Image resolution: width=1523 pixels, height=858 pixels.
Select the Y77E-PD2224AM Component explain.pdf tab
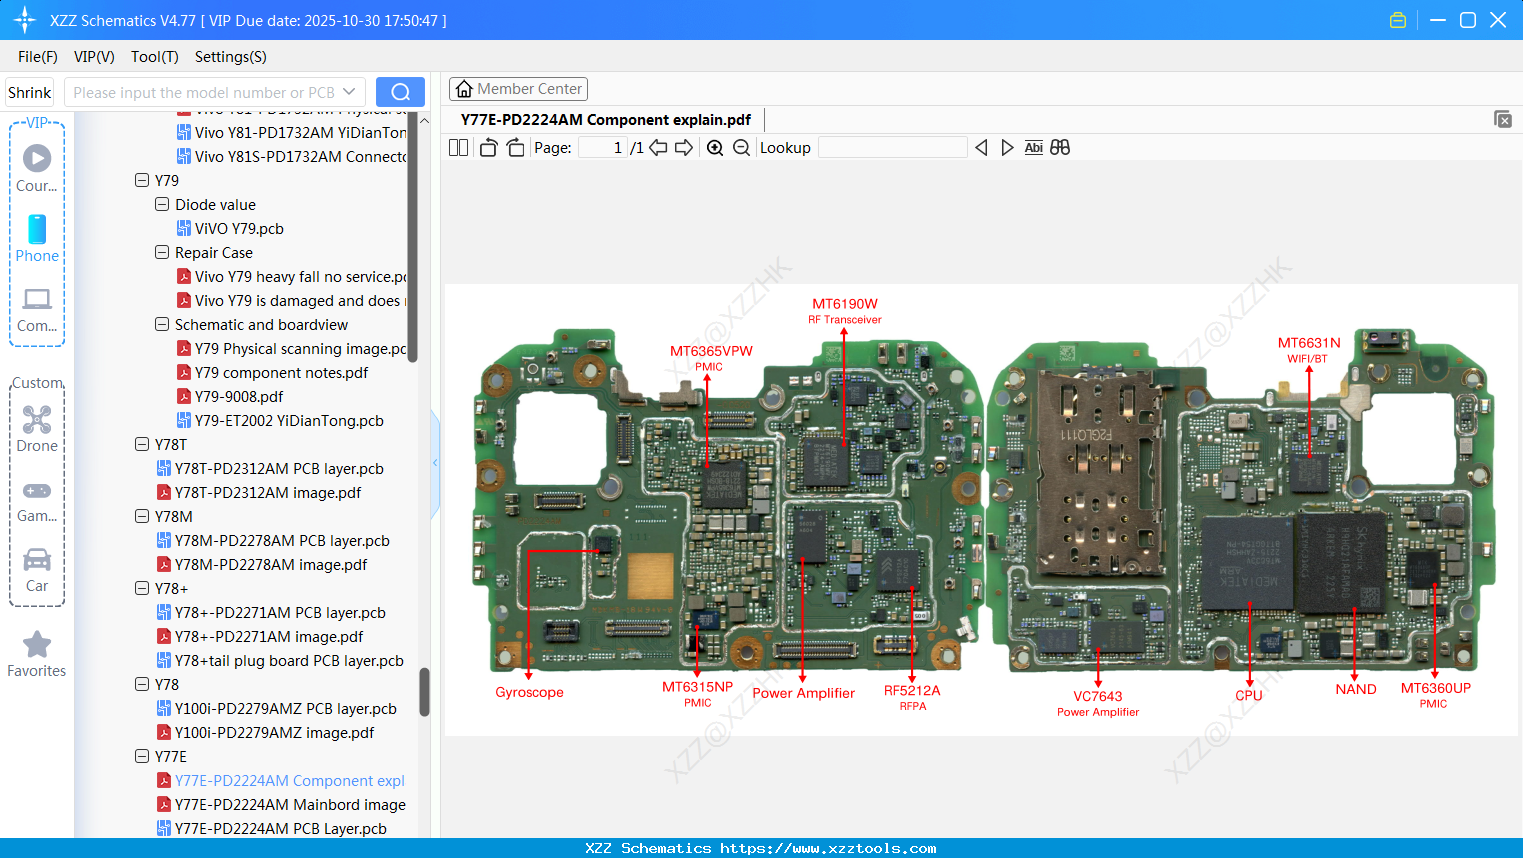click(604, 119)
